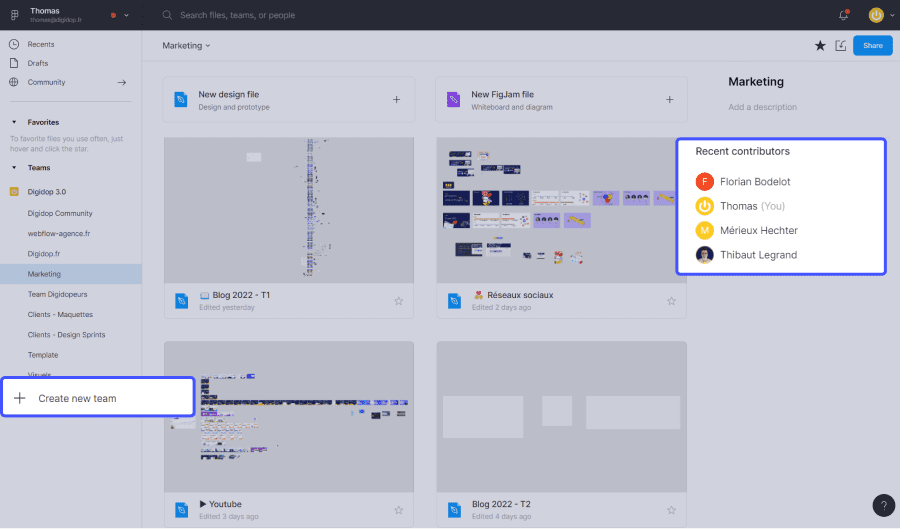The height and width of the screenshot is (529, 900).
Task: Collapse the Teams section
Action: point(14,168)
